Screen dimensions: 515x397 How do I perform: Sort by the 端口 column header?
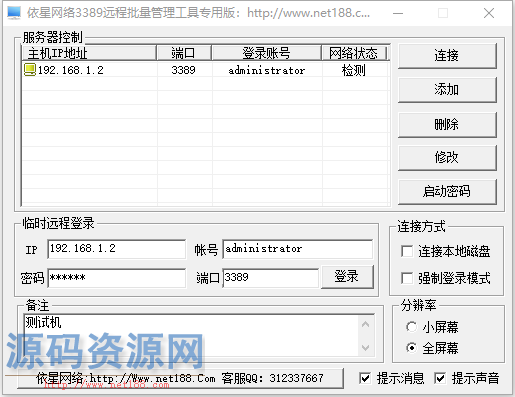pos(184,53)
